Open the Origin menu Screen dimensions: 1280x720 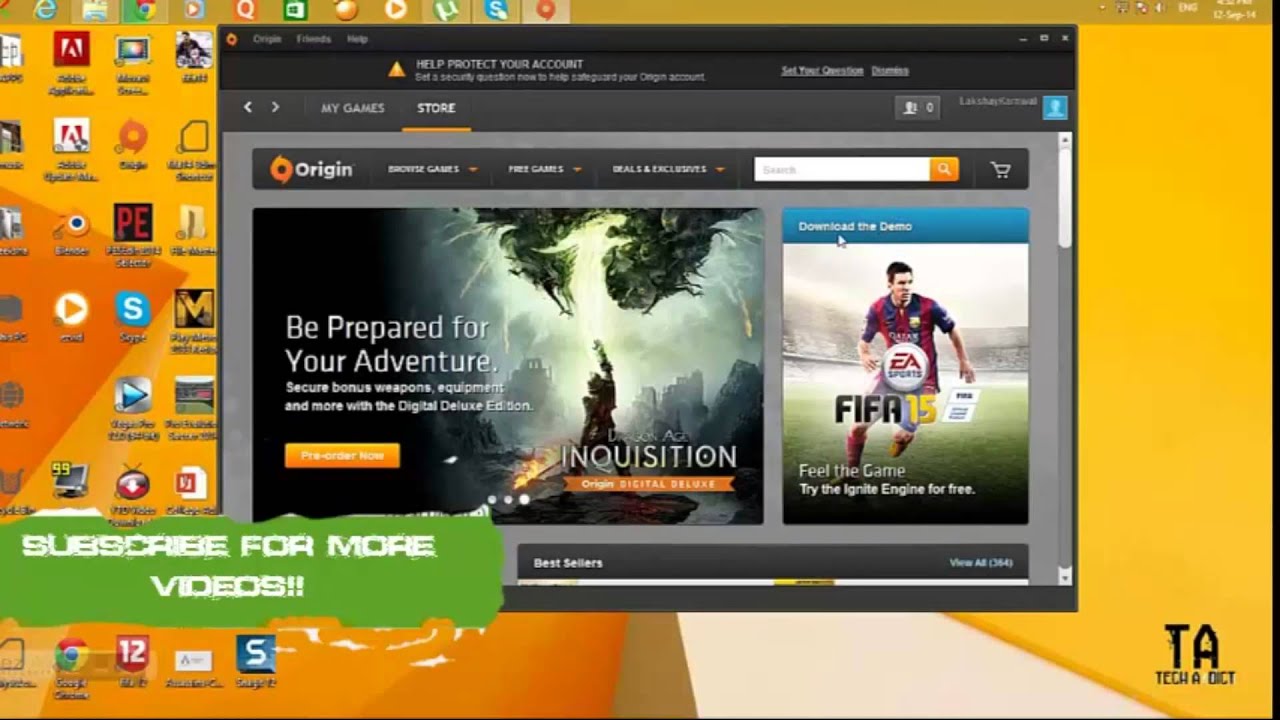(x=267, y=39)
